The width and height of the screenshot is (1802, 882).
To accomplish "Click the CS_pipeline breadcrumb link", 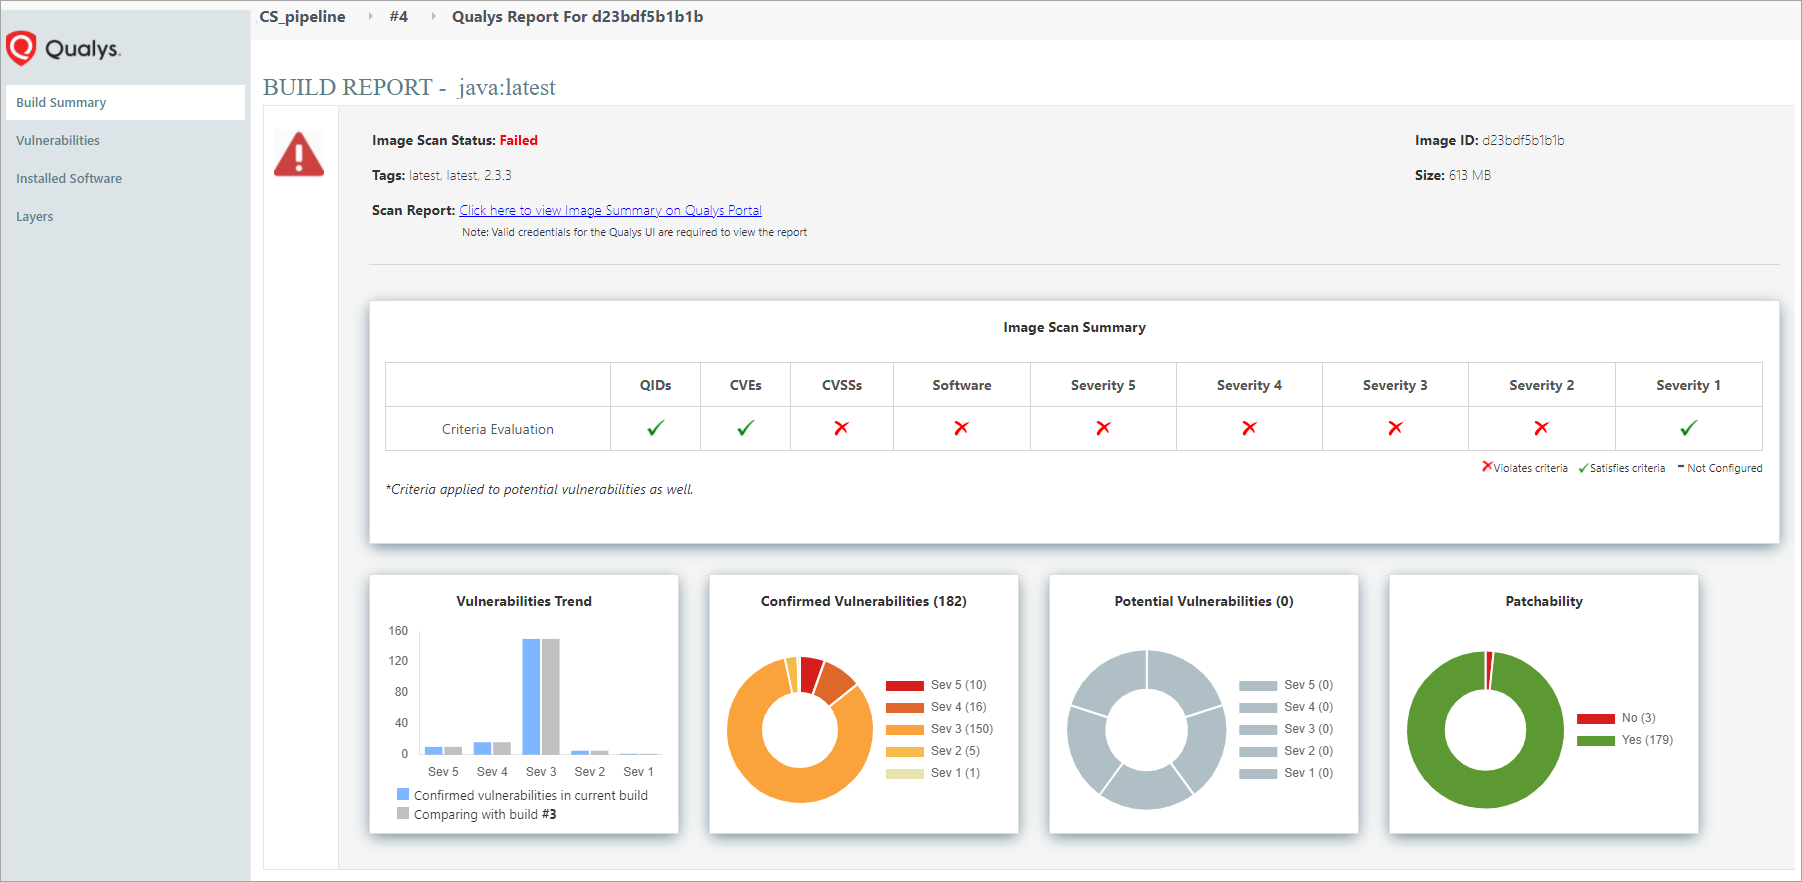I will (302, 16).
